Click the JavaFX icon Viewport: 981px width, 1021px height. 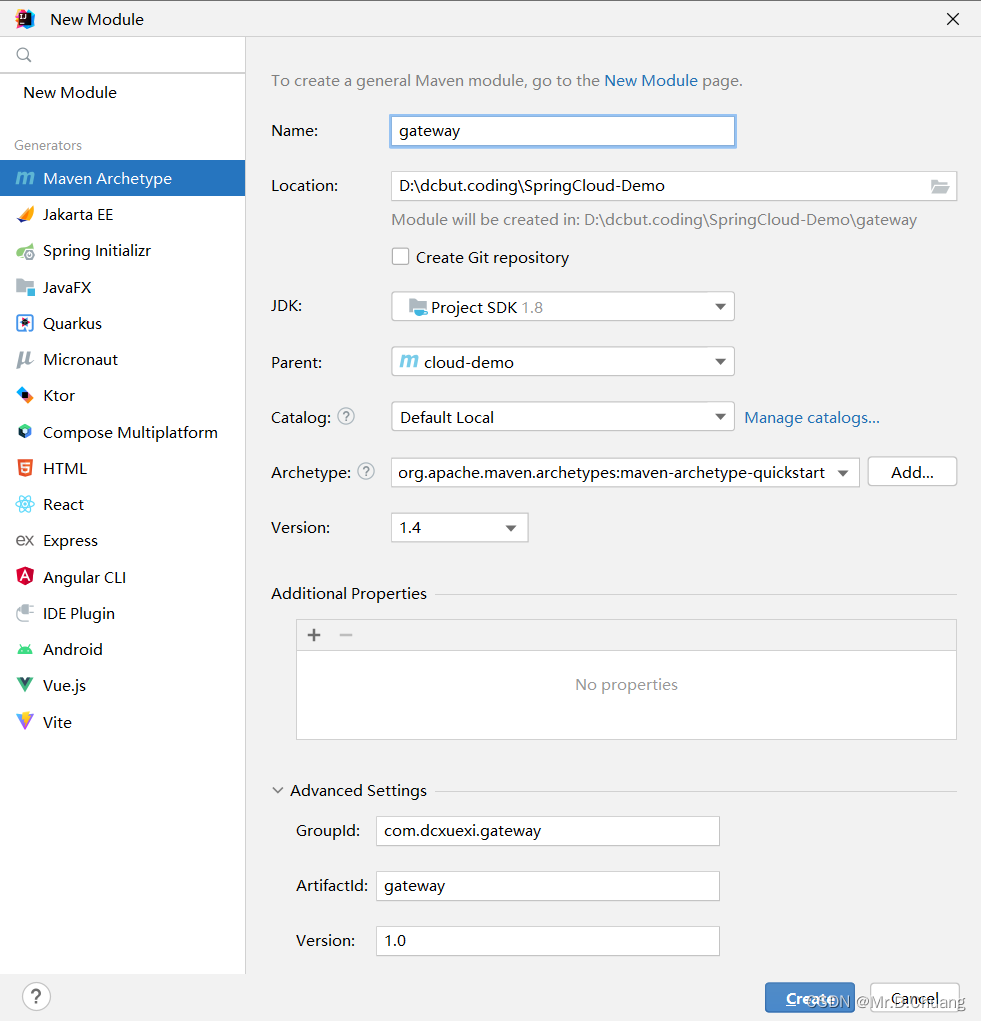25,287
